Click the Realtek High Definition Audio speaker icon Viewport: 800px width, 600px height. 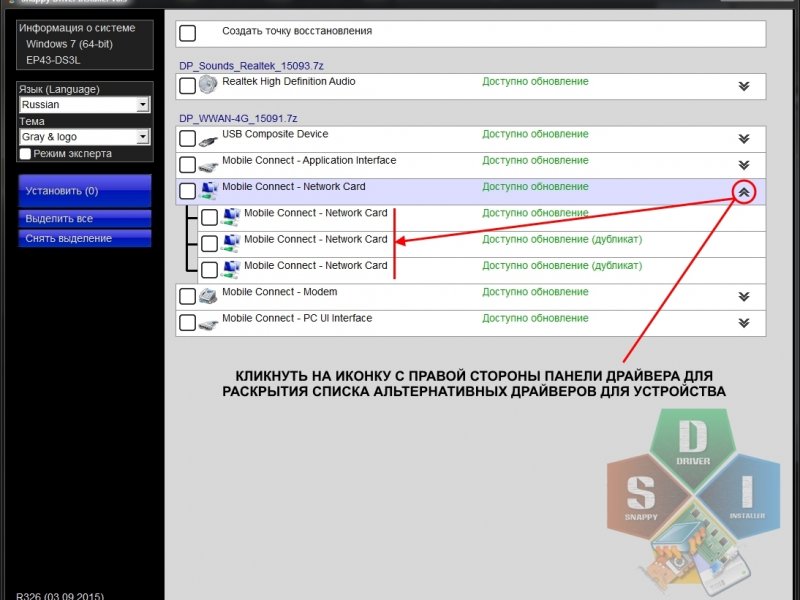(208, 85)
